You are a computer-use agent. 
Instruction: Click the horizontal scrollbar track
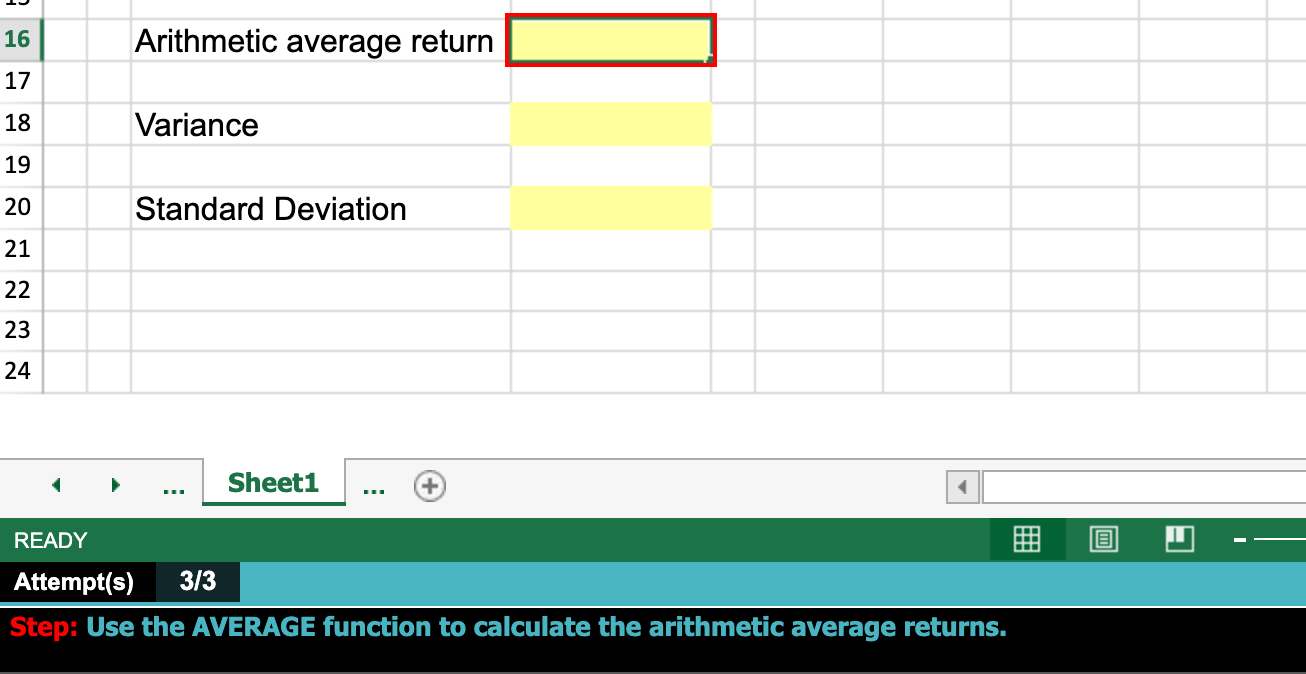coord(1140,487)
